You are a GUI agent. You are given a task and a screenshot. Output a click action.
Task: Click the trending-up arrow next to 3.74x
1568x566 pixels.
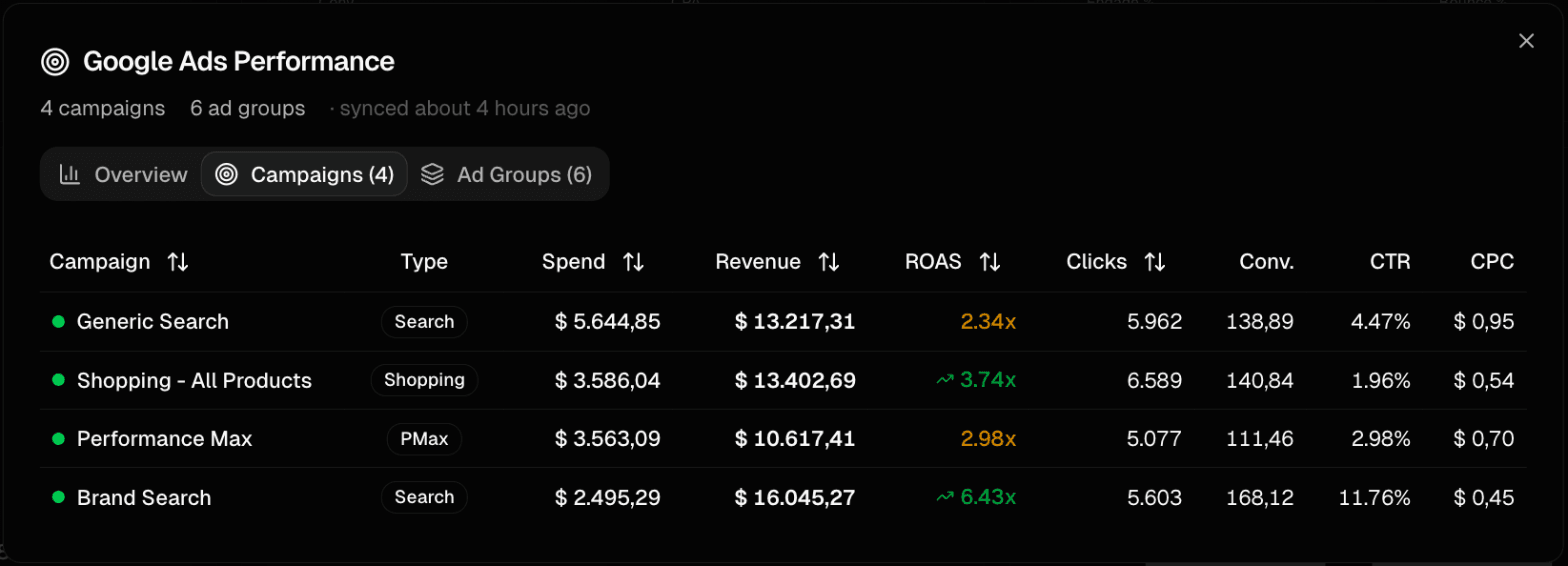(944, 380)
